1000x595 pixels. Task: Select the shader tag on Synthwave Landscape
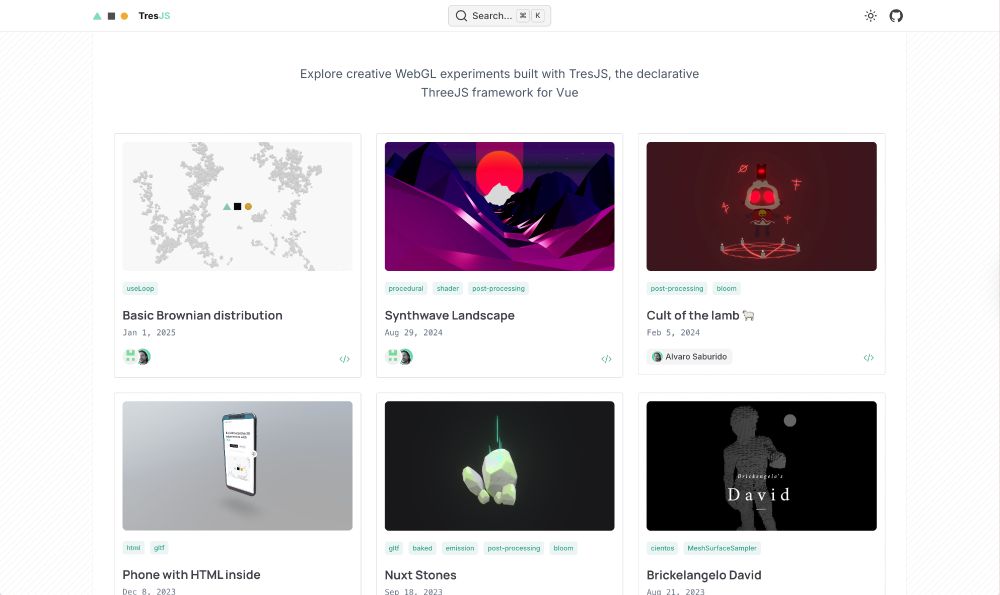(448, 288)
